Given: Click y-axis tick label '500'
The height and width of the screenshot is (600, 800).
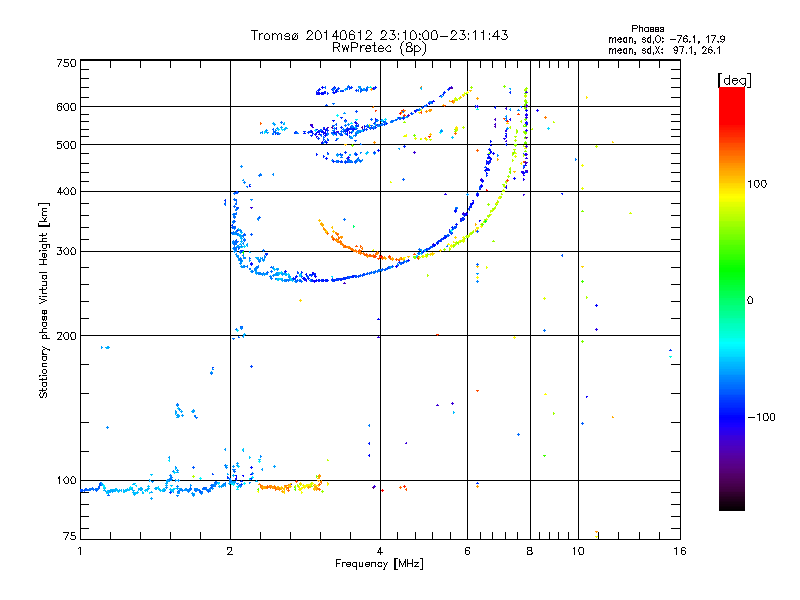Looking at the screenshot, I should [x=66, y=145].
